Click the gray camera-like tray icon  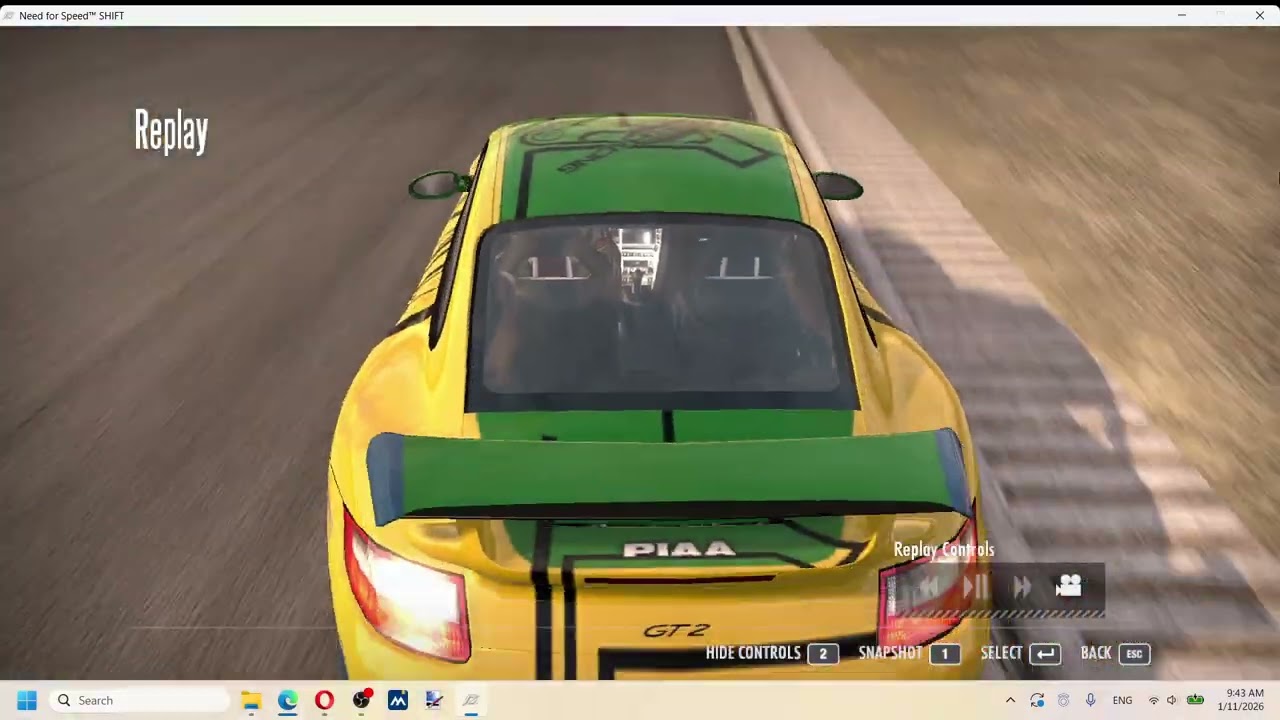1063,700
